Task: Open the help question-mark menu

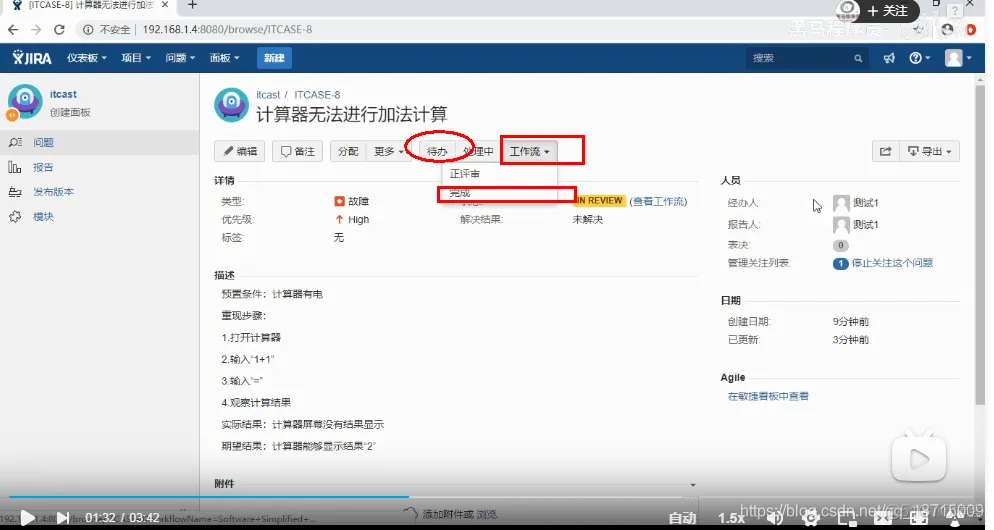Action: click(919, 58)
